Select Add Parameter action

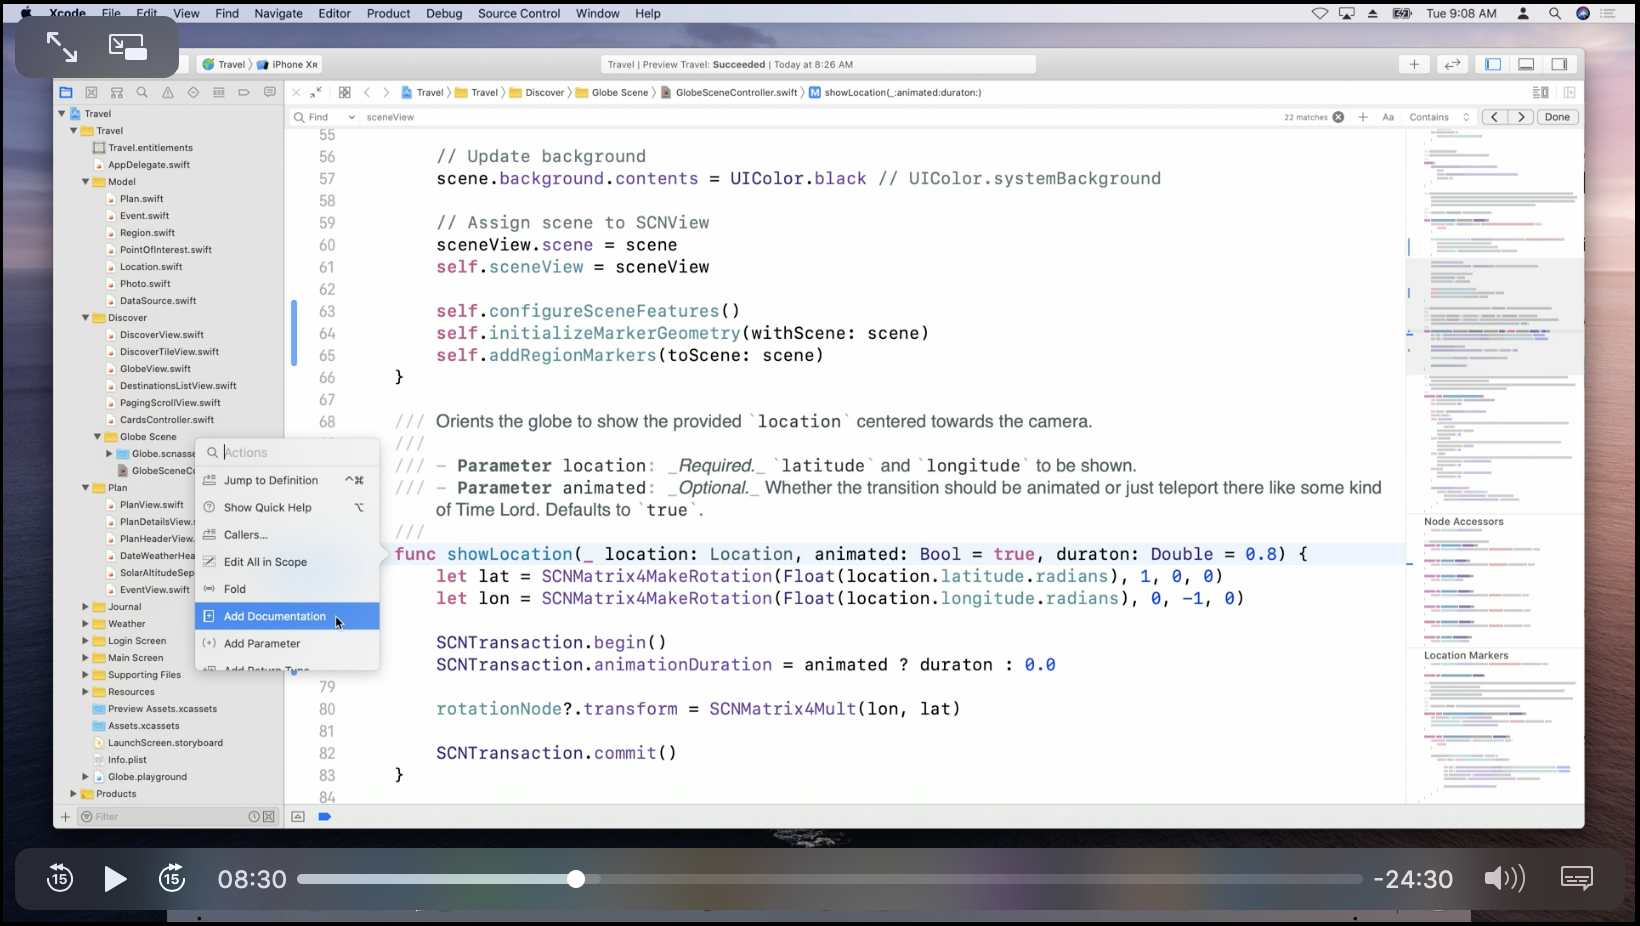[x=287, y=643]
